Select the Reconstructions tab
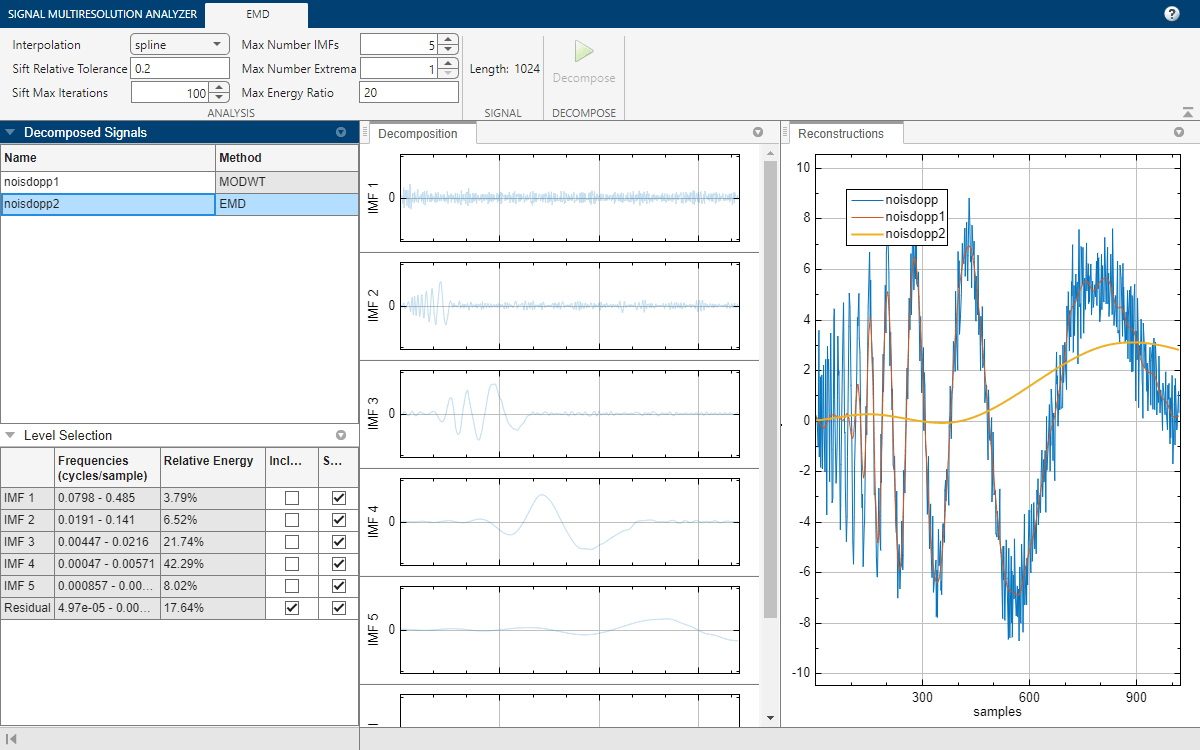 pos(841,133)
